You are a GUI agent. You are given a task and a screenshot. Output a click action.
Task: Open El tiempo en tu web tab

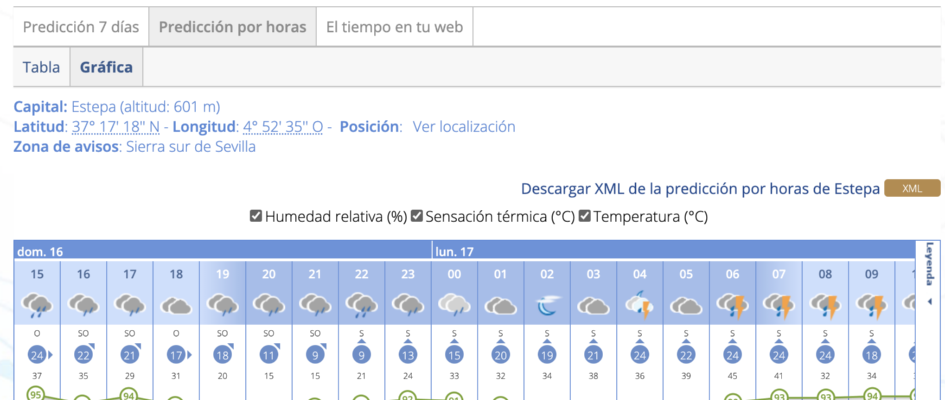(x=395, y=27)
